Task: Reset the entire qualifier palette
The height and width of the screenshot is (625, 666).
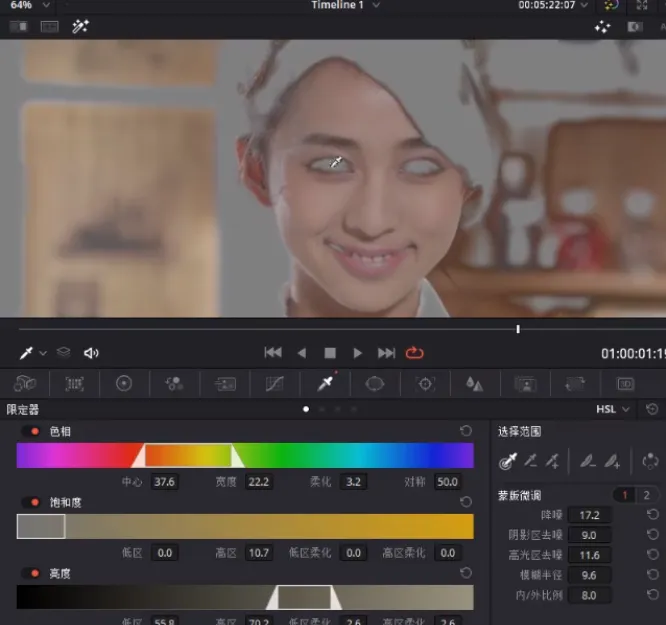Action: pyautogui.click(x=652, y=409)
